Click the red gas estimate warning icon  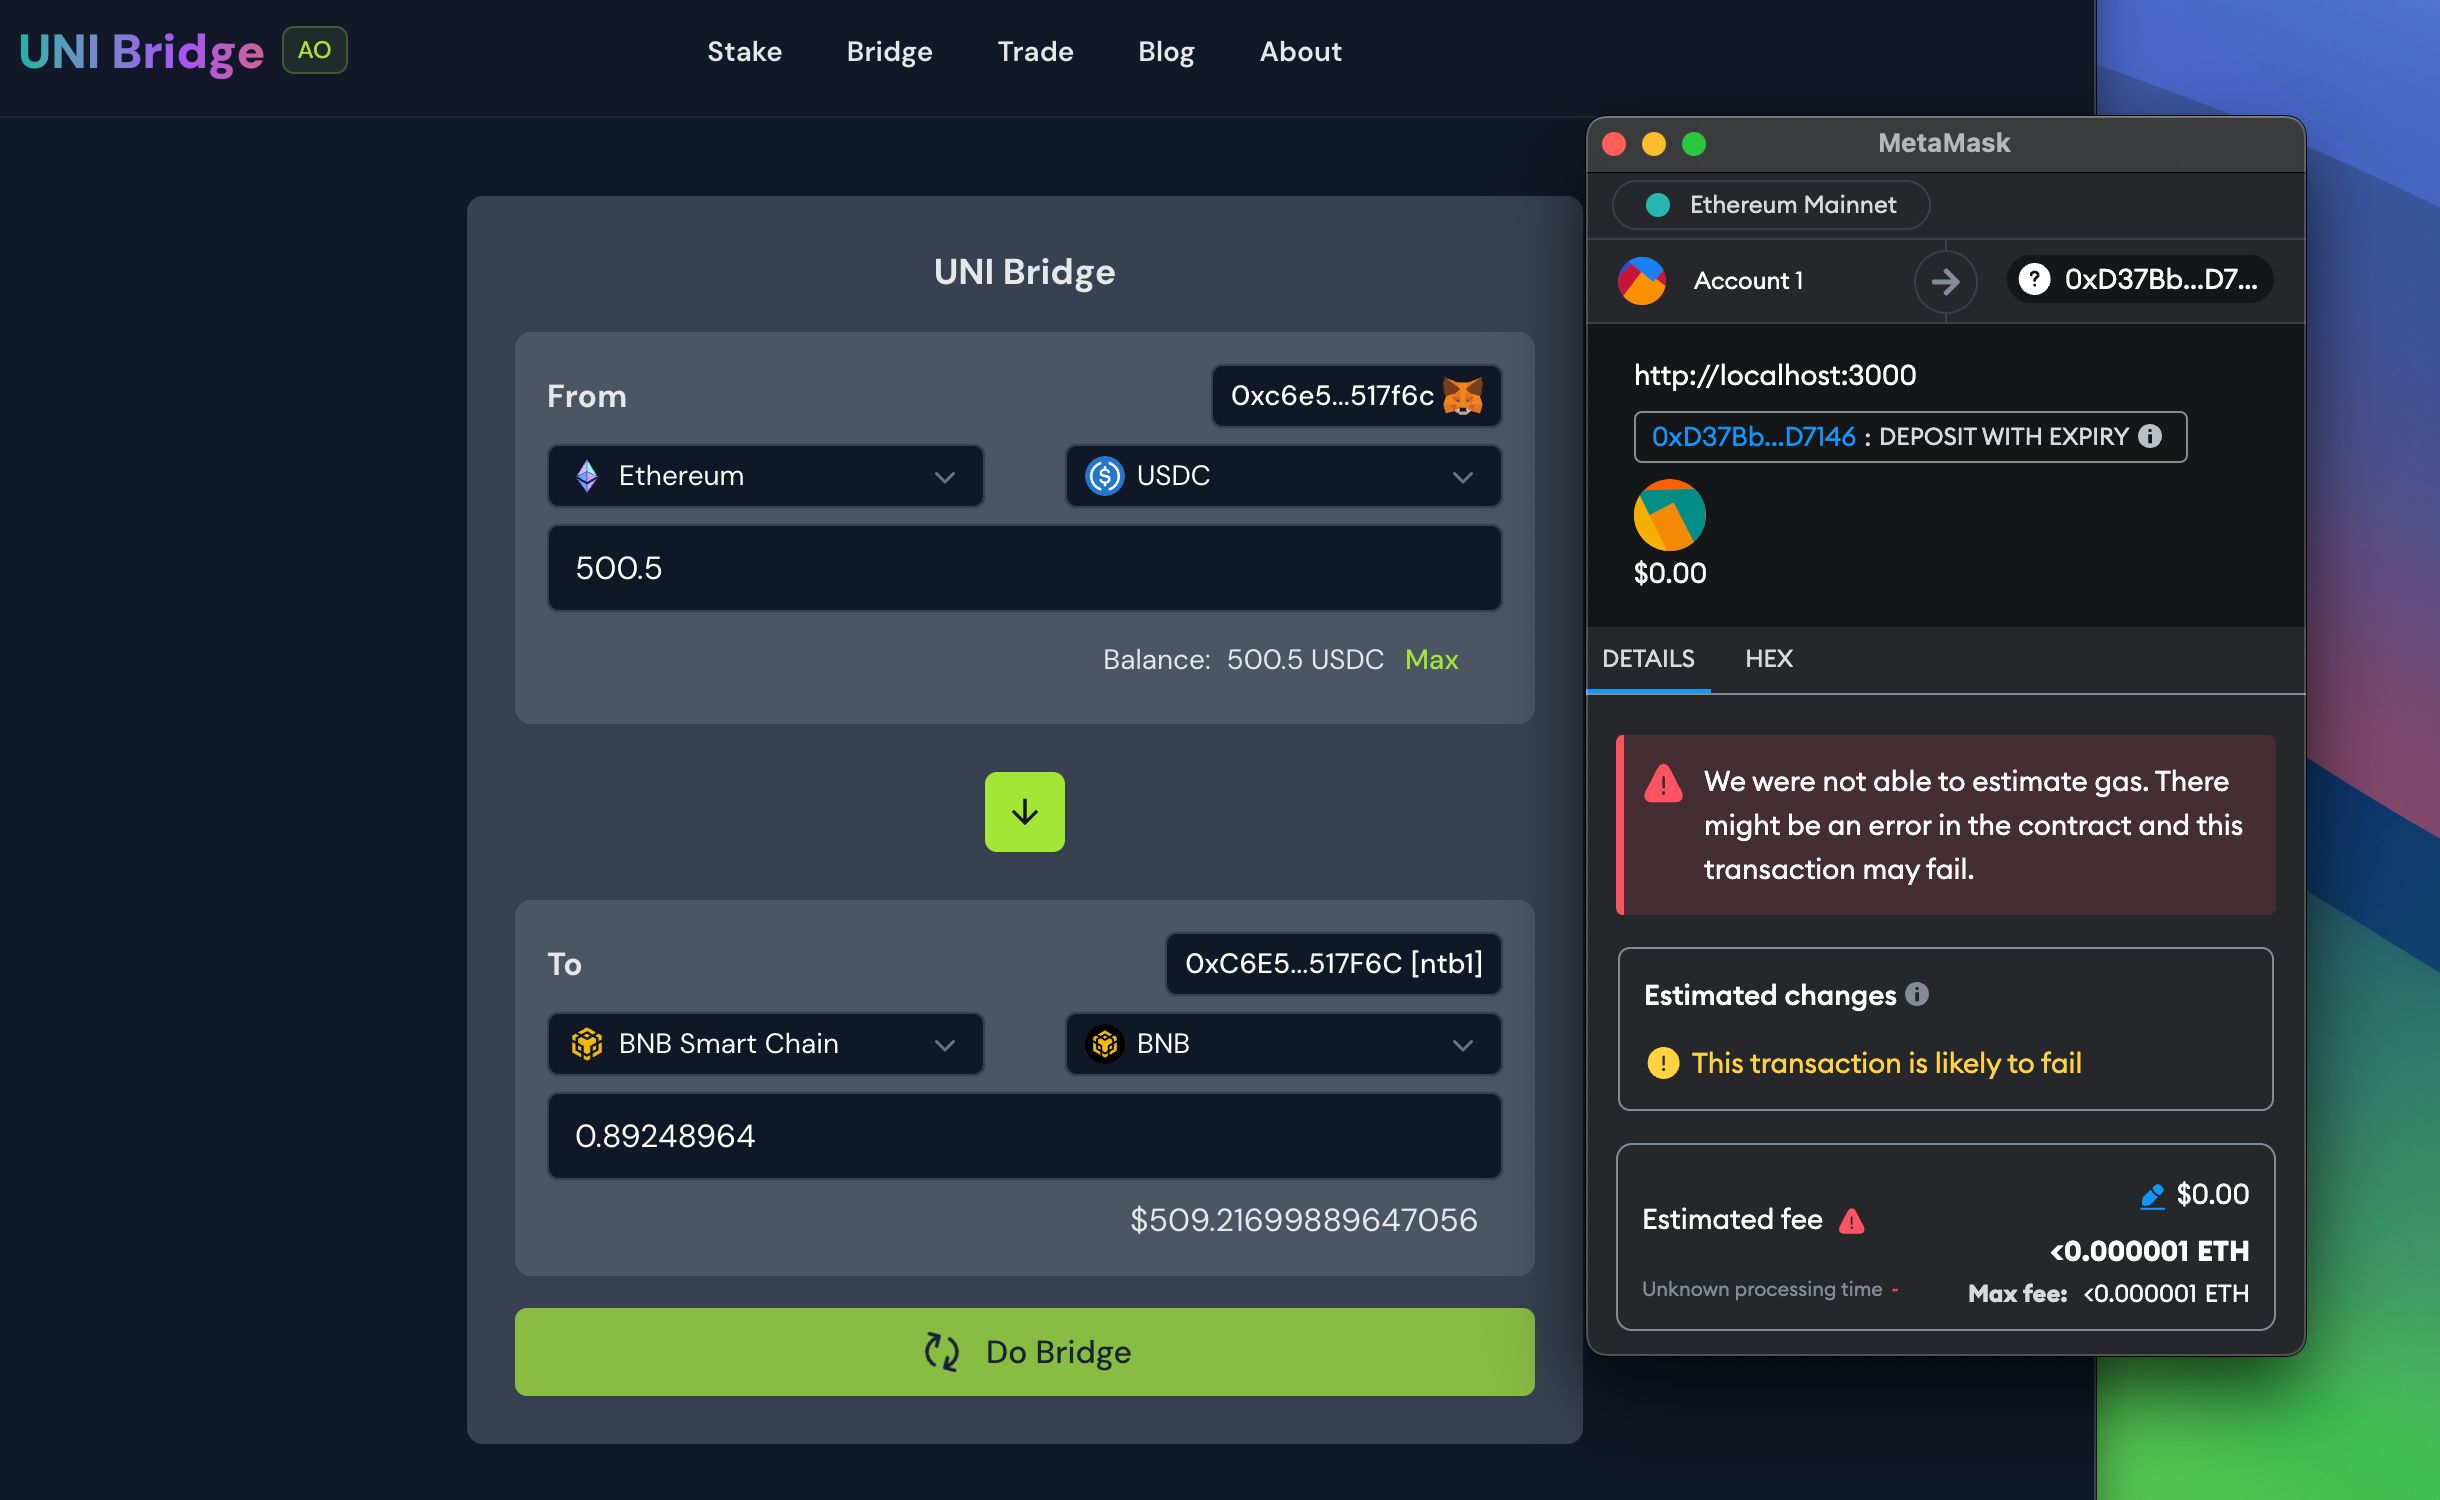tap(1663, 783)
